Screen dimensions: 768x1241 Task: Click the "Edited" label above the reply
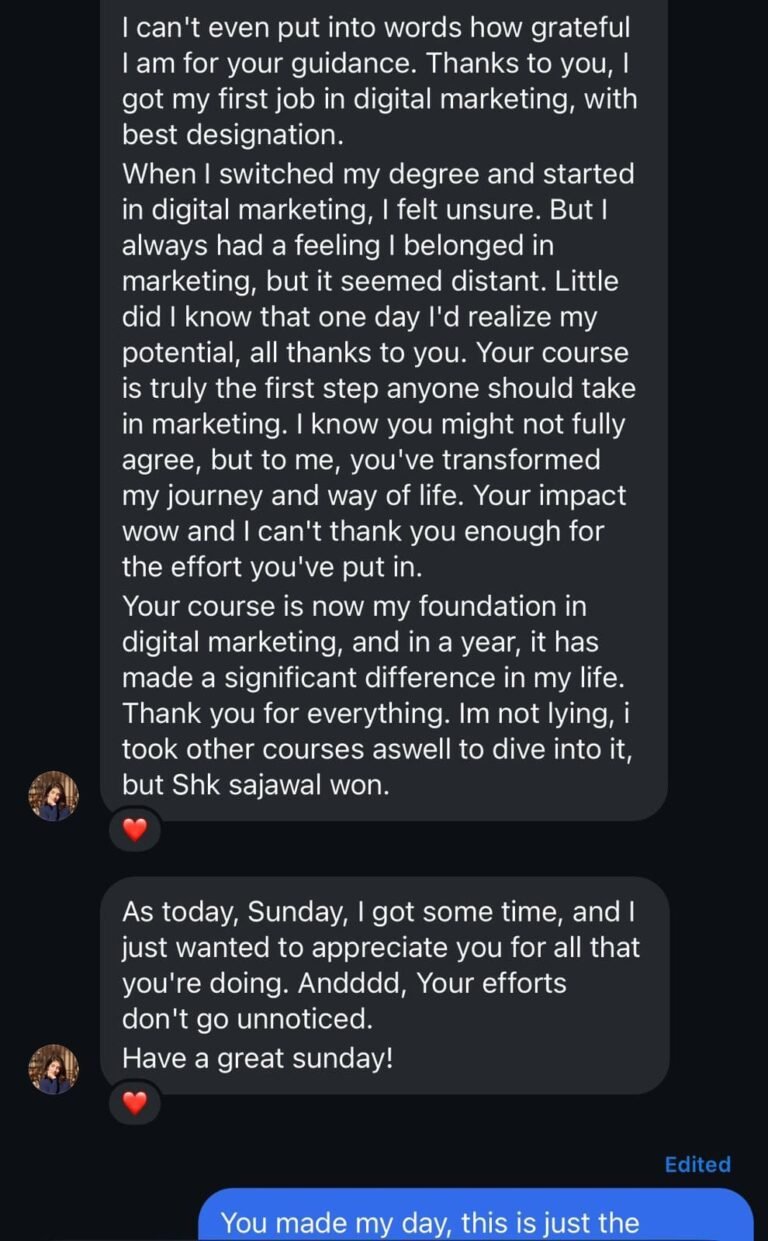[697, 1164]
